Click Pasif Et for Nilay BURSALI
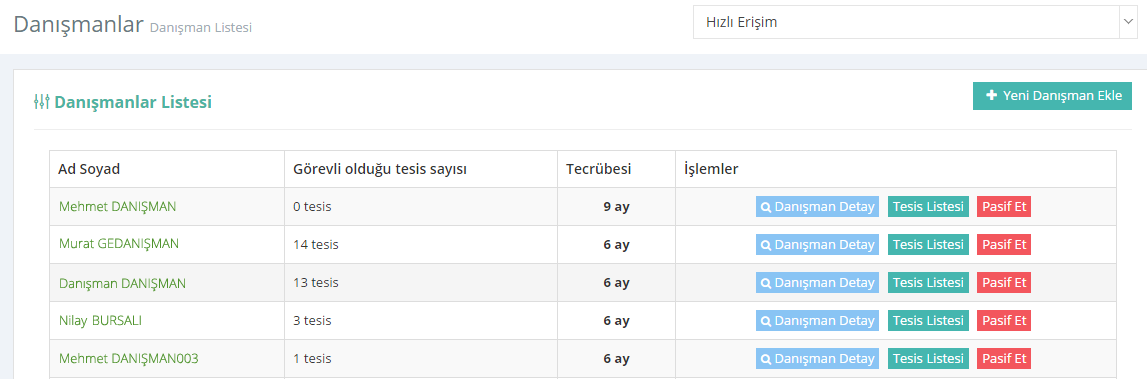Viewport: 1148px width, 379px height. (1004, 321)
